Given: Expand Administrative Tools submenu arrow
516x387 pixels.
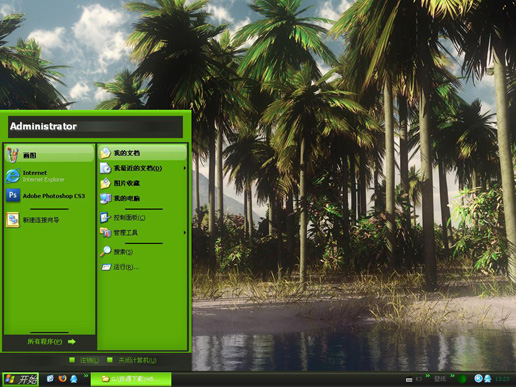Looking at the screenshot, I should [x=184, y=232].
